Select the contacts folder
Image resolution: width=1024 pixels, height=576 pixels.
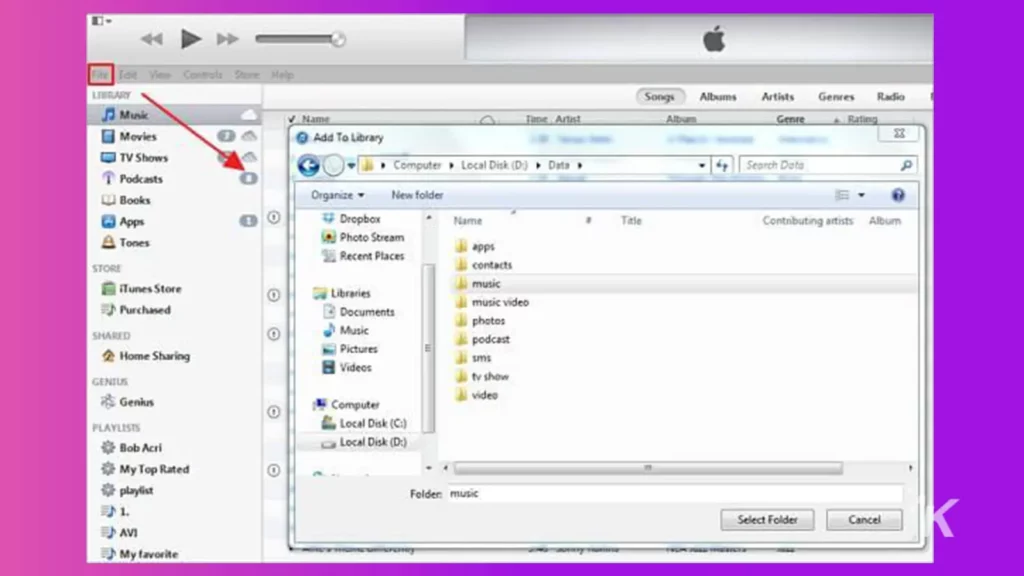pos(492,265)
